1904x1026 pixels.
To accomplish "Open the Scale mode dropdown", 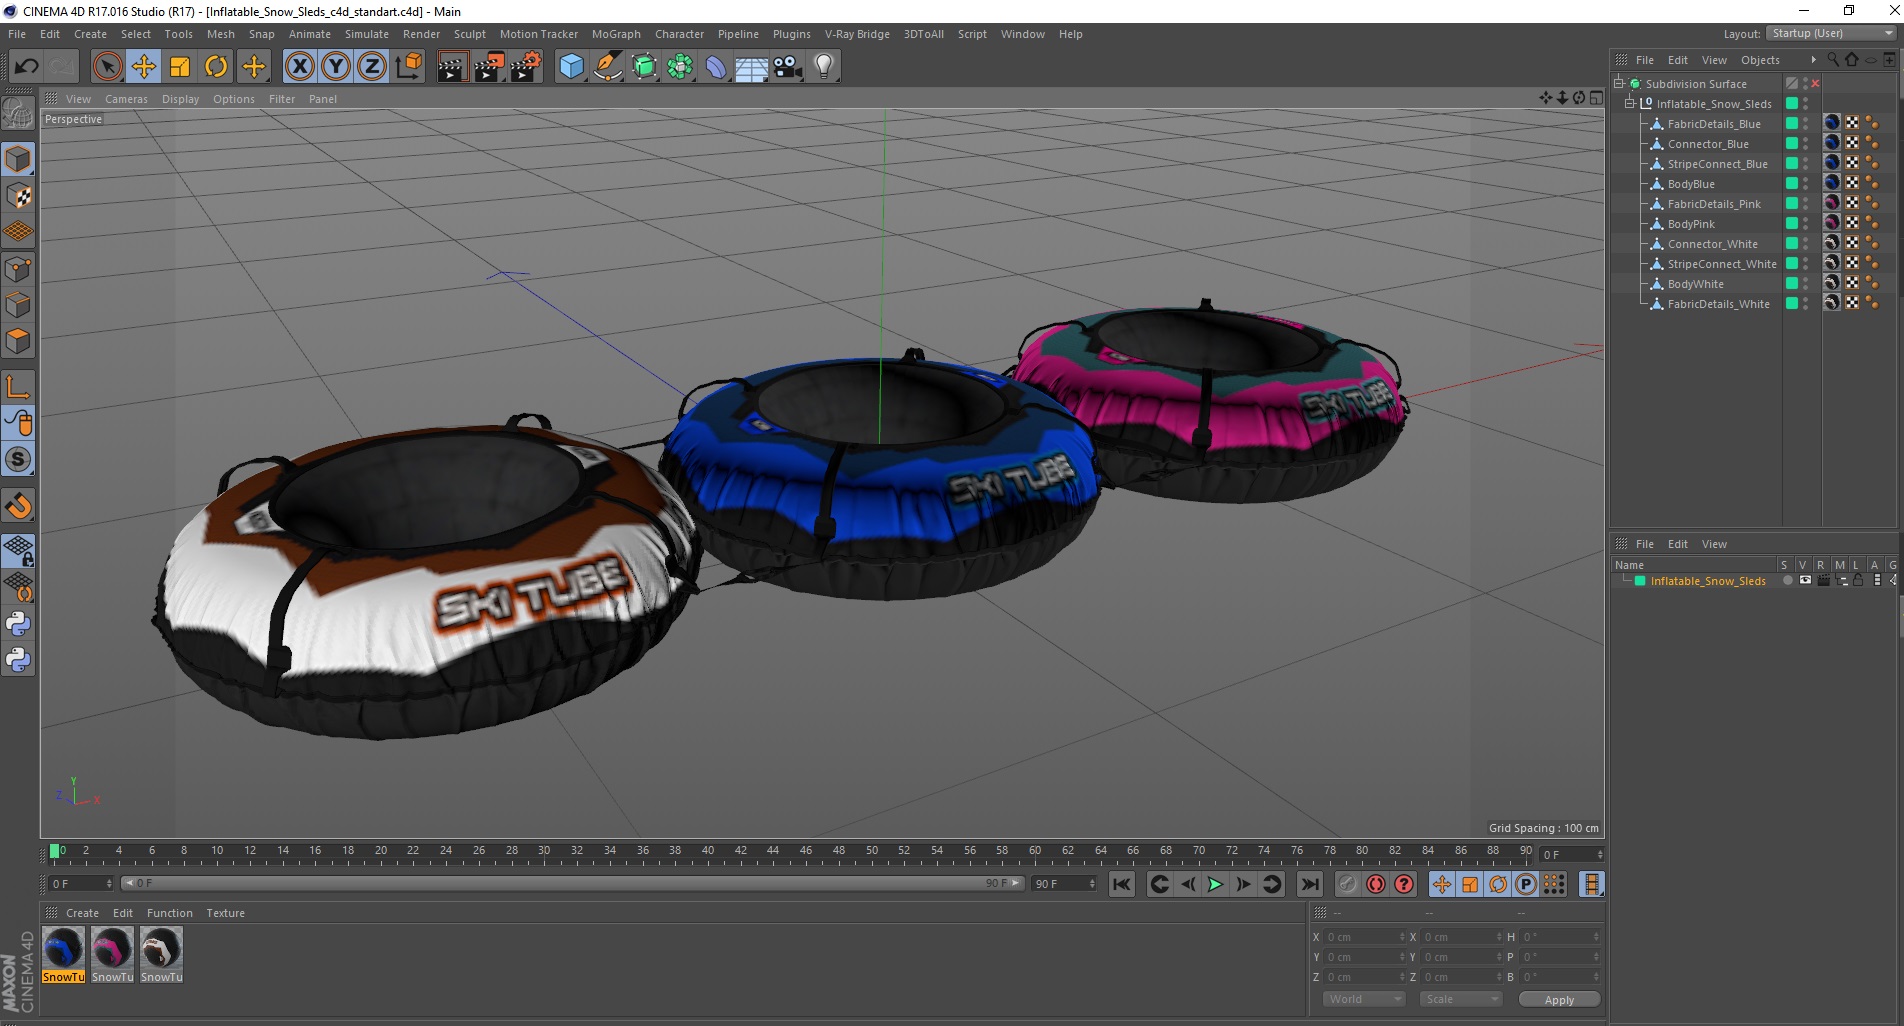I will [1461, 999].
